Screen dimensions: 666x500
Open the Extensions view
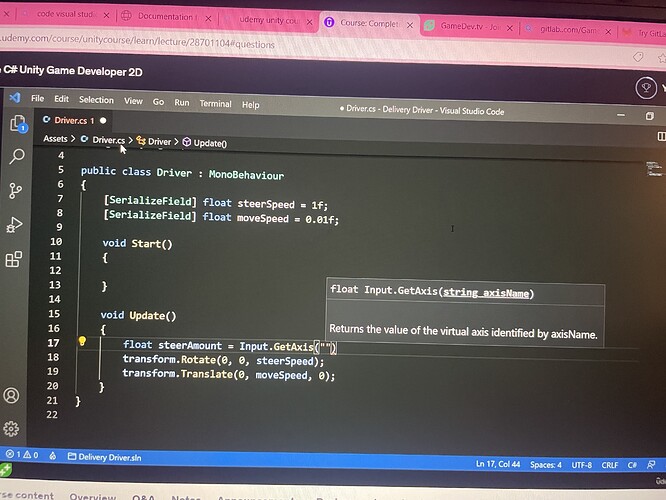(14, 259)
